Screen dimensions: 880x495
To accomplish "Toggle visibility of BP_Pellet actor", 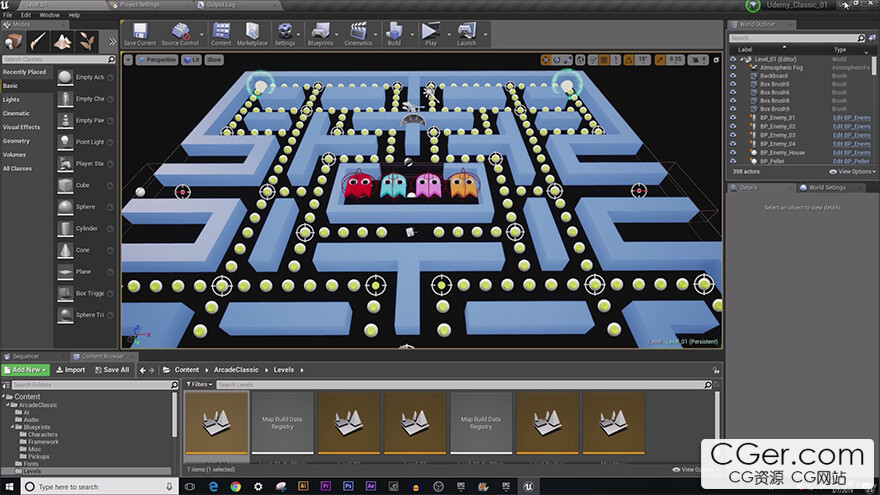I will click(733, 161).
